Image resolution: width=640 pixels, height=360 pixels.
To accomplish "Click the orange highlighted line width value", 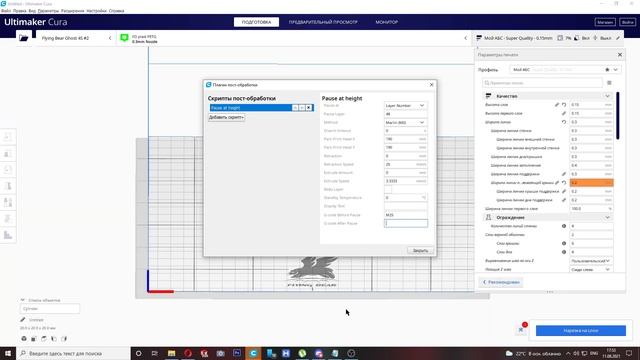I will tap(591, 182).
